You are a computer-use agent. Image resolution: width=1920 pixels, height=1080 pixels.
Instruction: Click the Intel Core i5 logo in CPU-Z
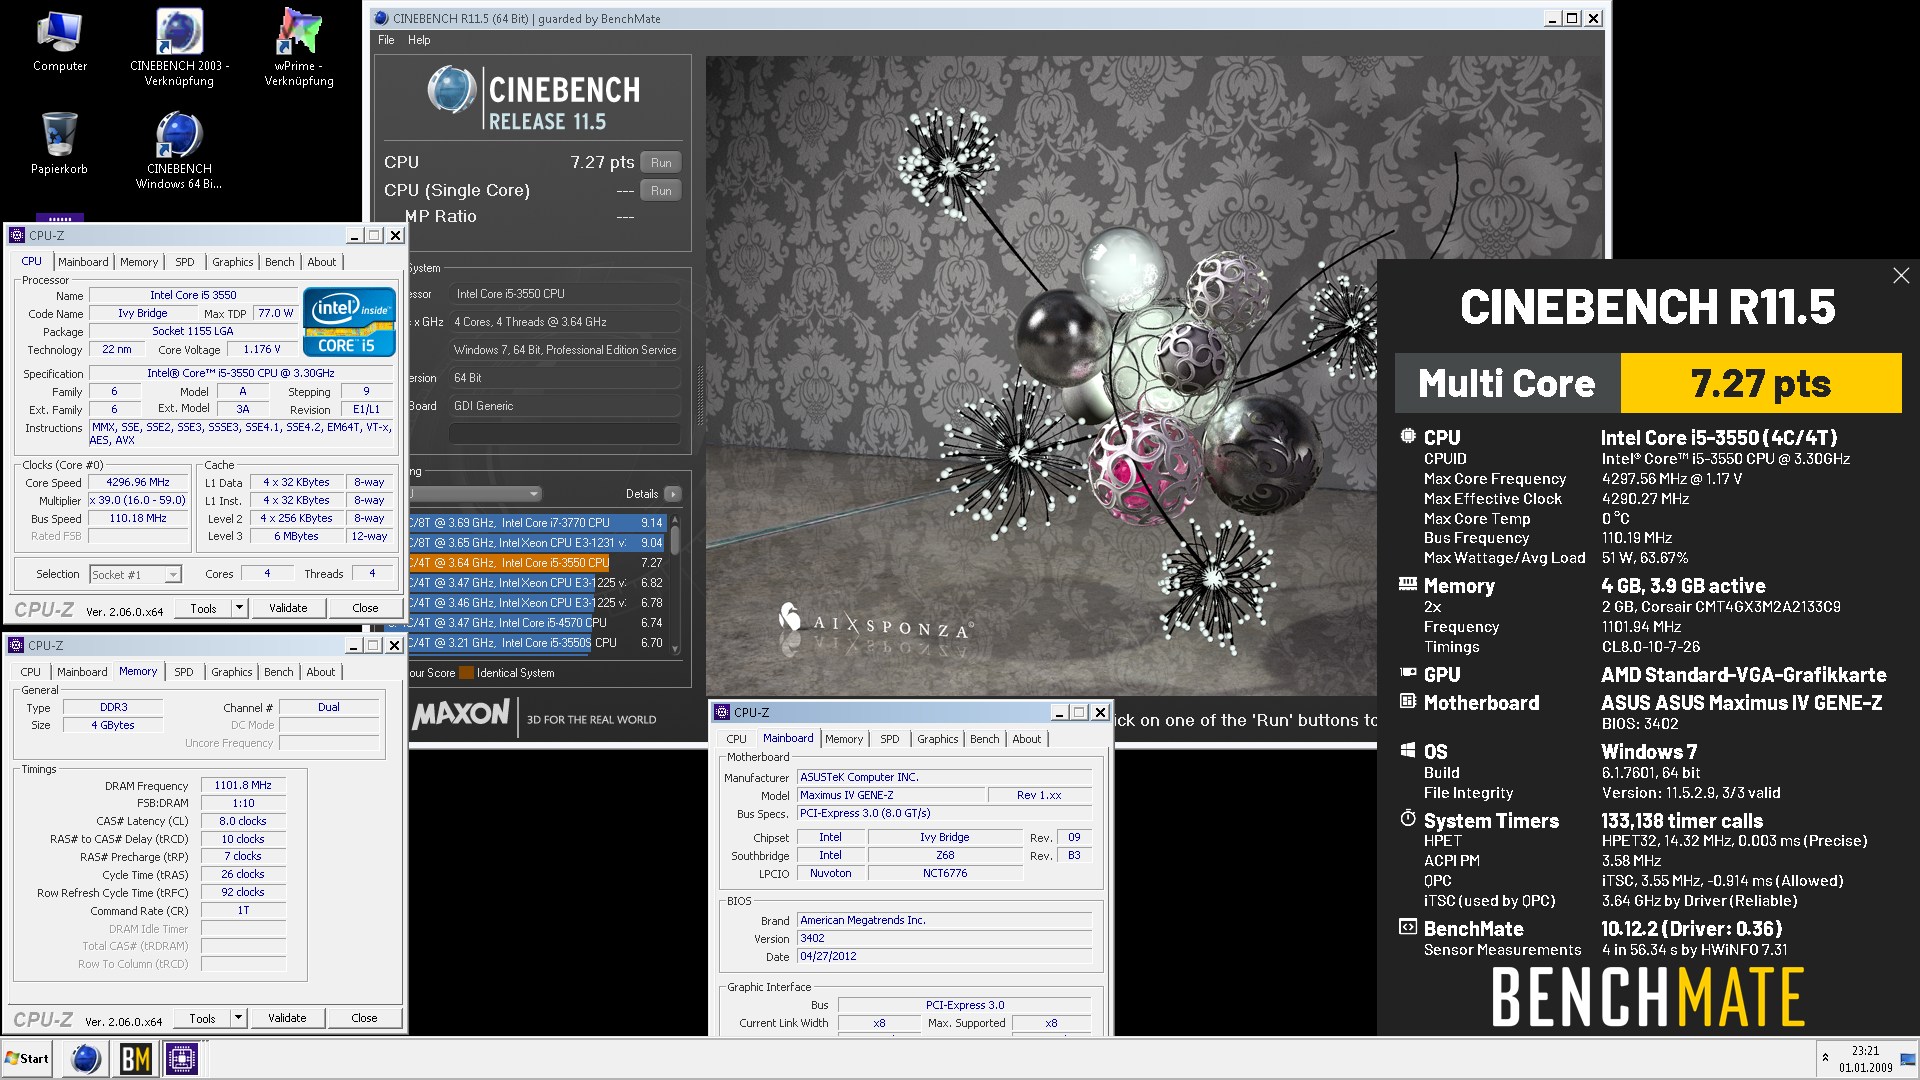pos(349,321)
